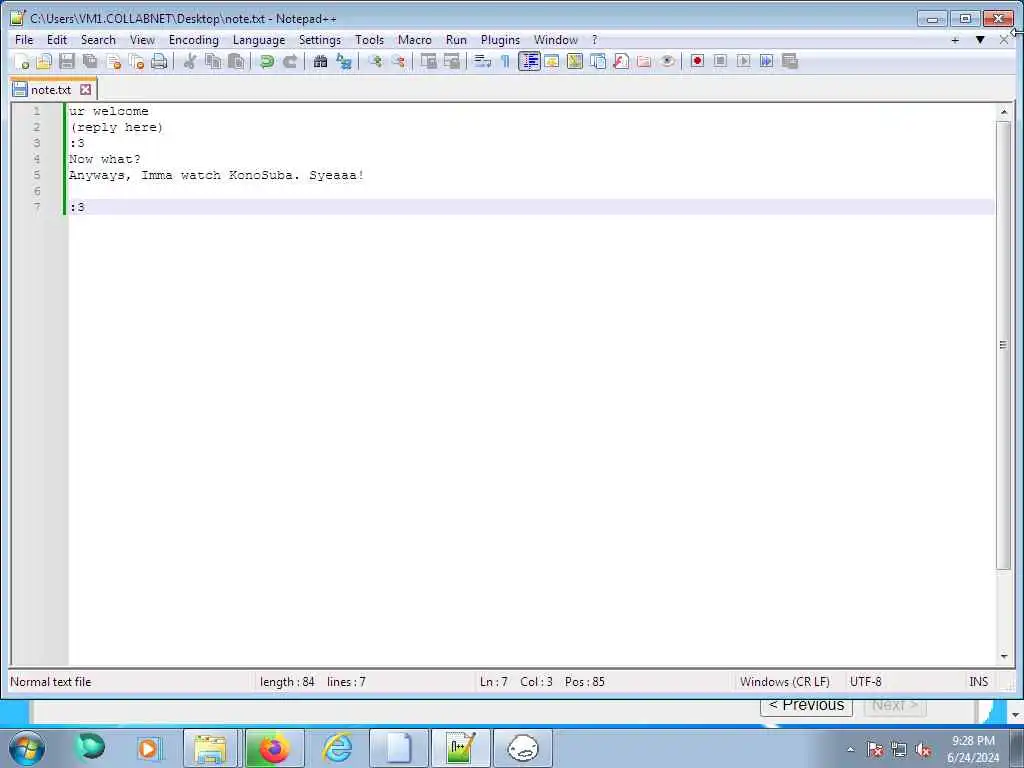Click the Save recorded macro icon
Viewport: 1024px width, 768px height.
[790, 61]
